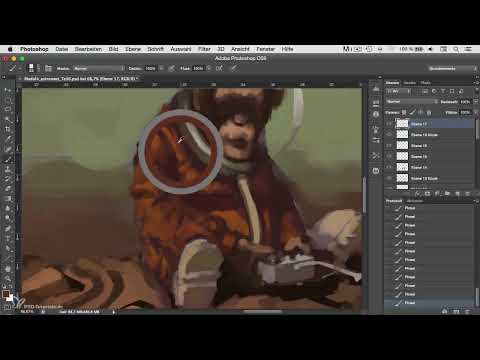Open the Fenster menu
Viewport: 480px width, 360px height.
(x=265, y=49)
